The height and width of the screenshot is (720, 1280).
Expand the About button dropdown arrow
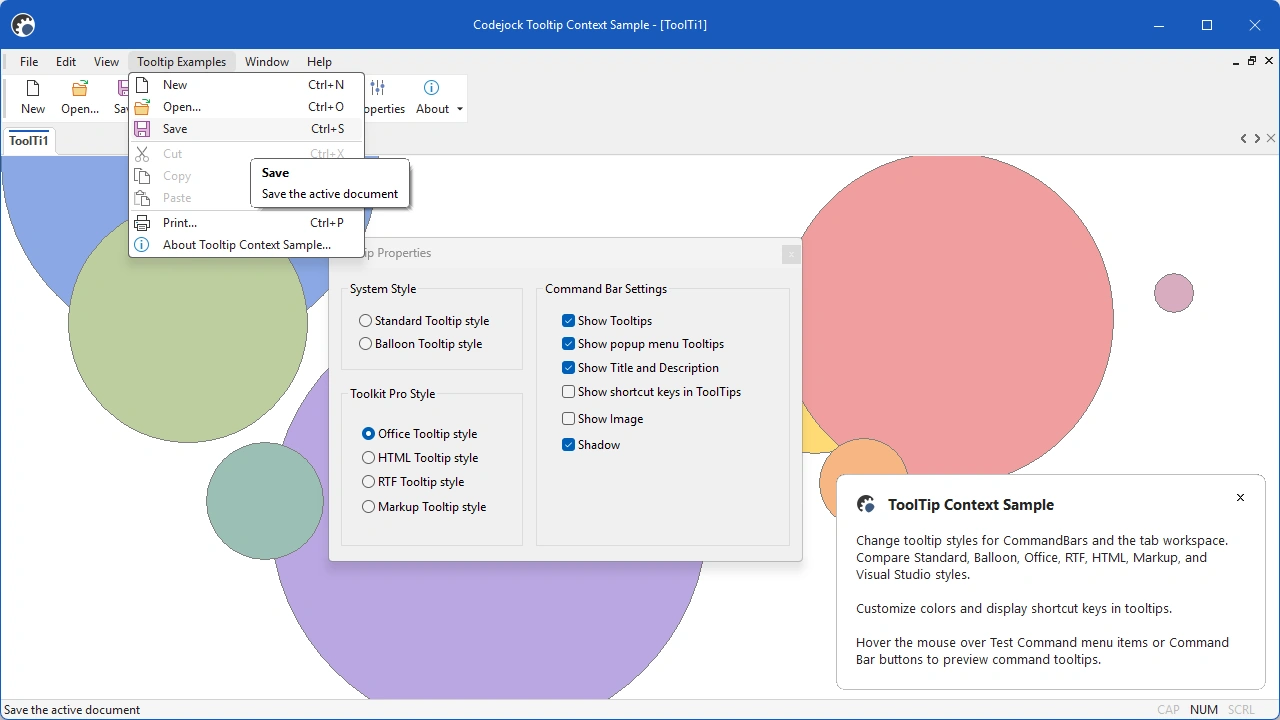[x=460, y=109]
